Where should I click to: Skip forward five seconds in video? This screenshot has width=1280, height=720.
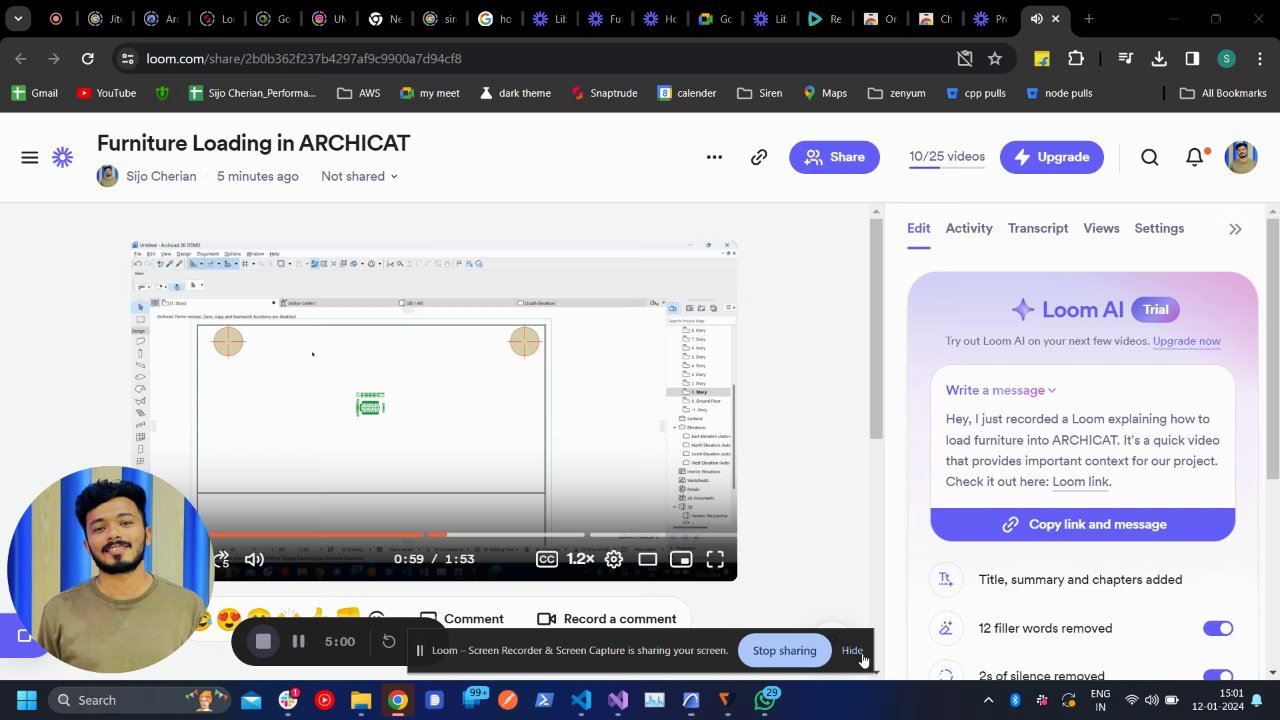coord(221,559)
